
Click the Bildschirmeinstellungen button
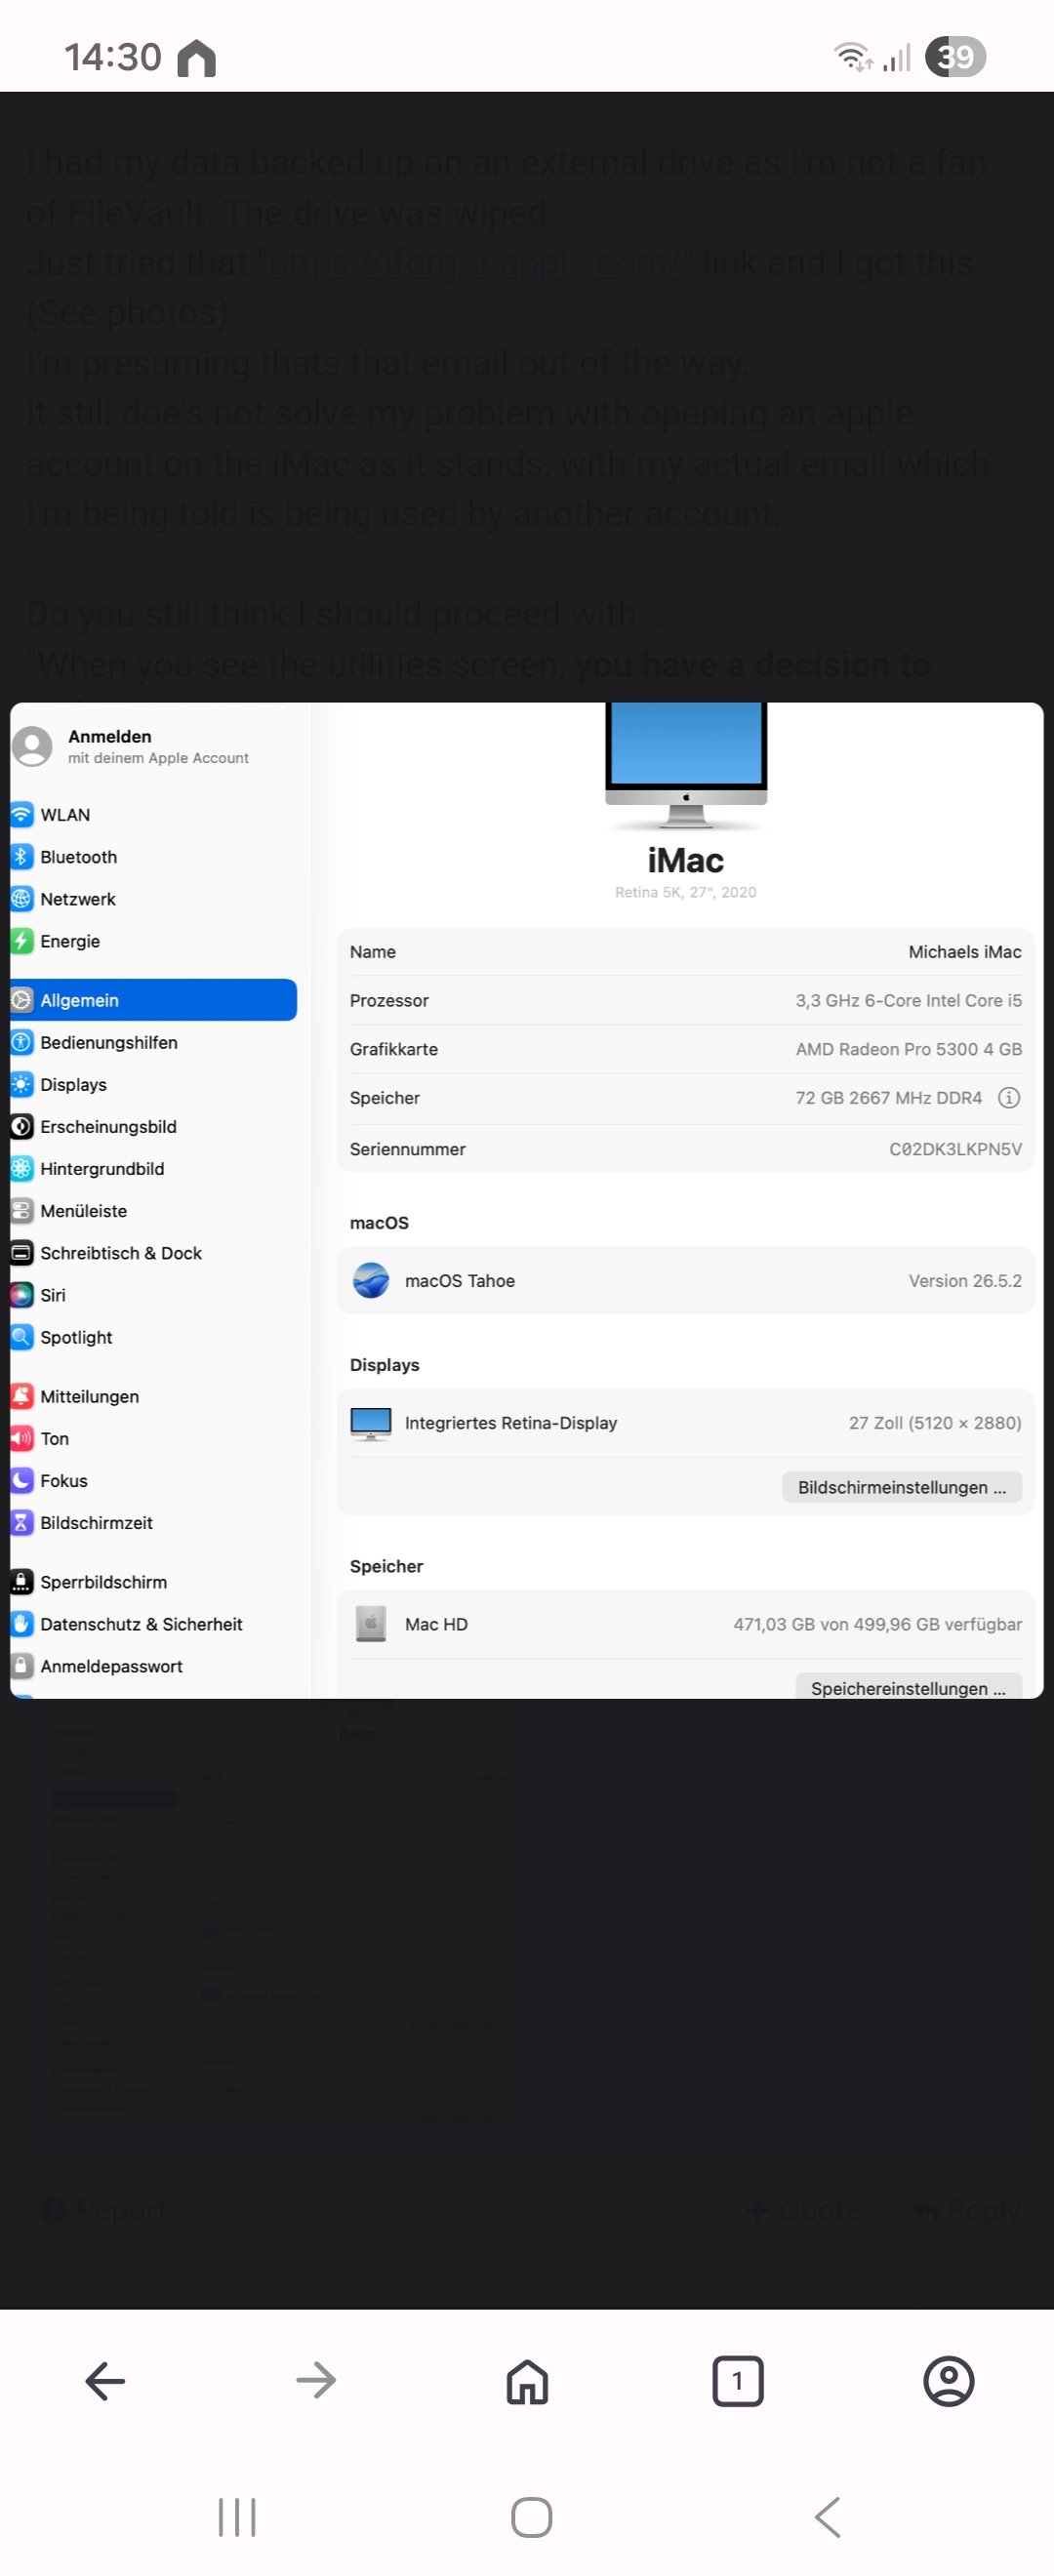coord(901,1486)
